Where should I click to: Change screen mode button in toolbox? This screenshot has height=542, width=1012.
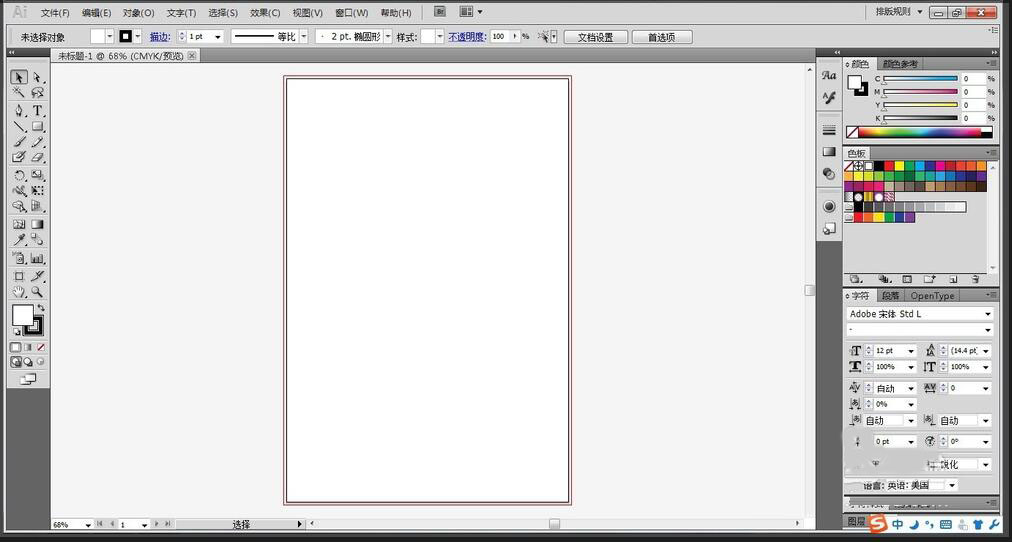click(28, 379)
